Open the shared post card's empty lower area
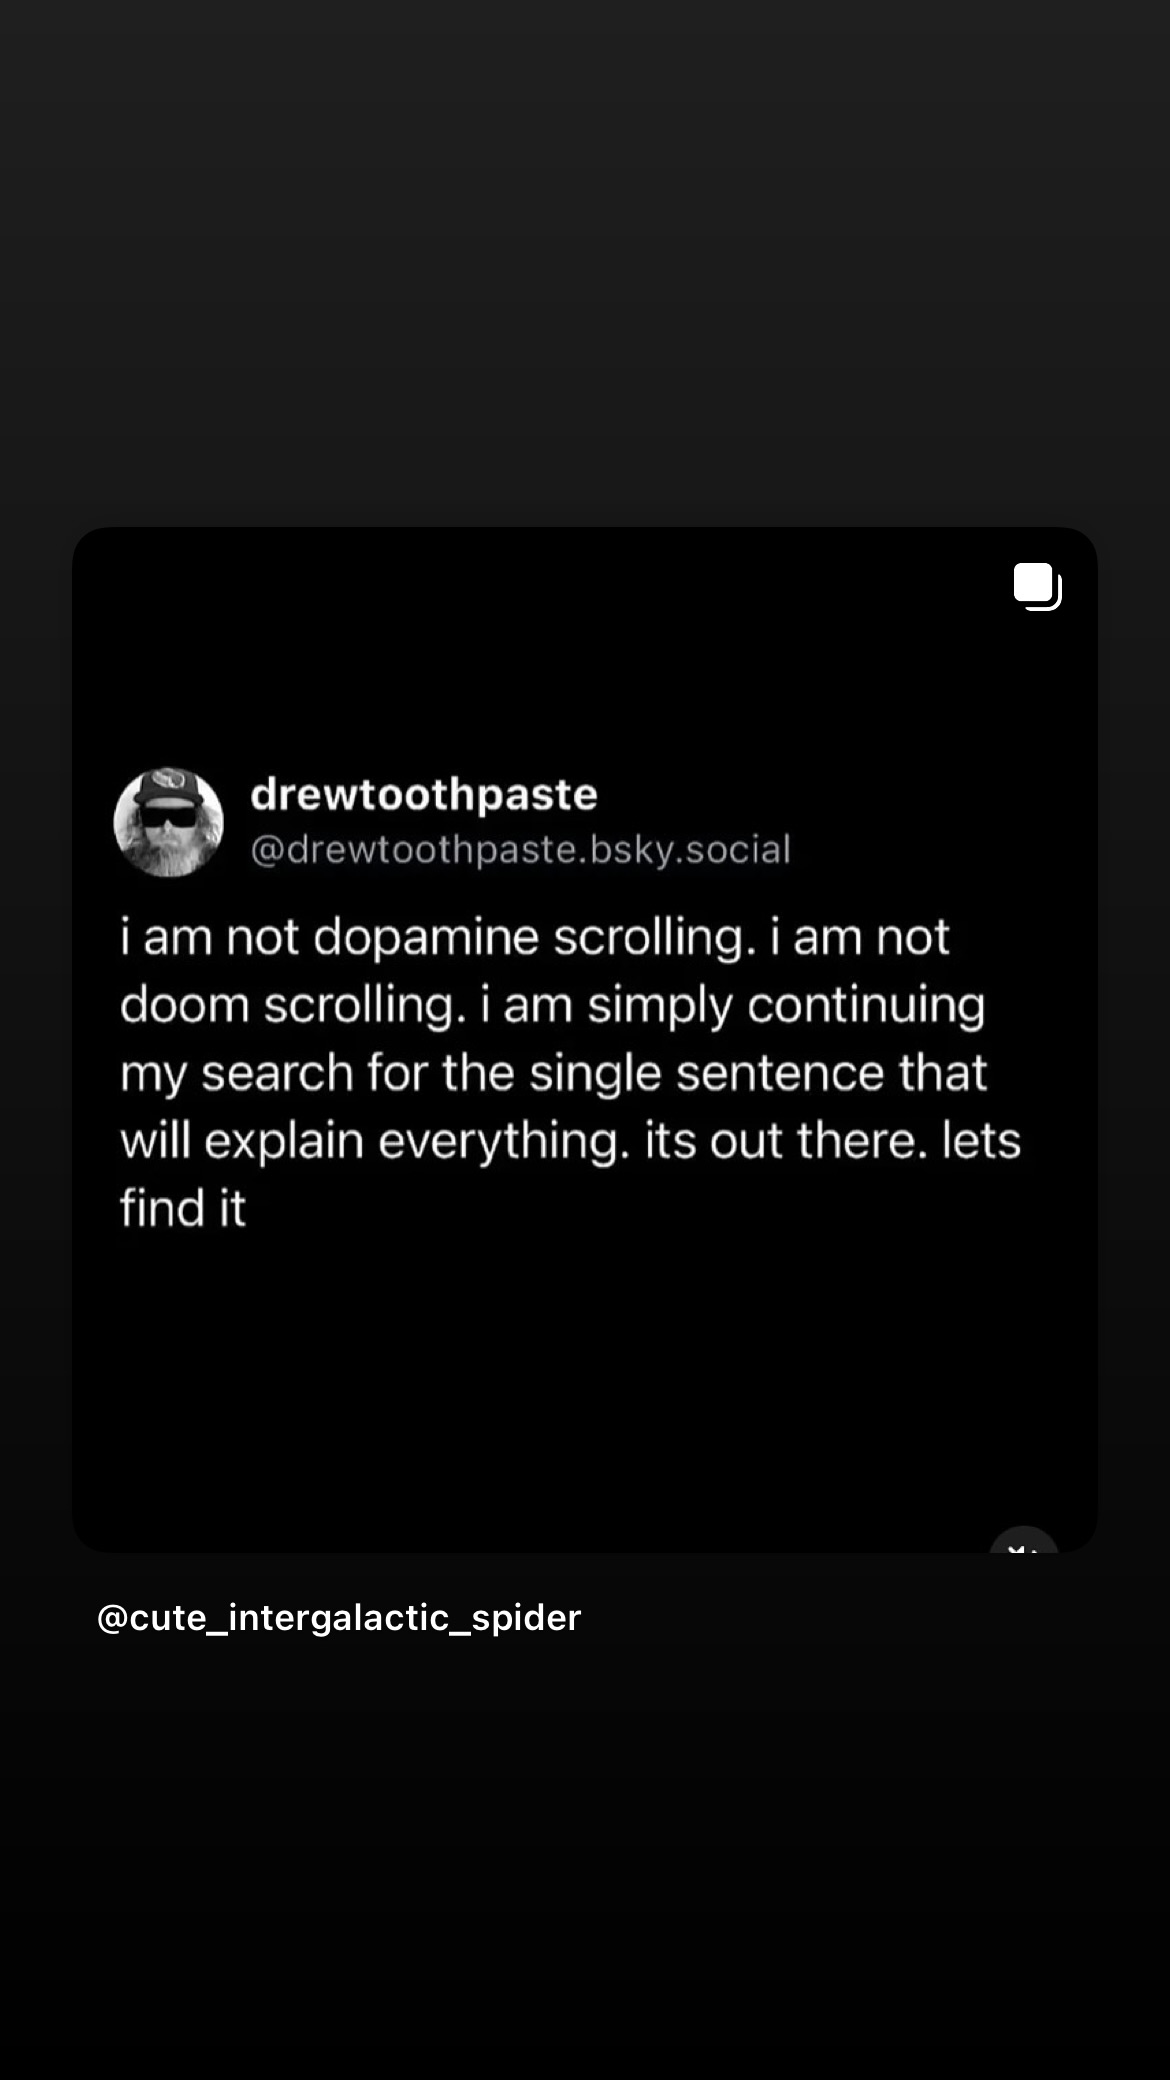 pyautogui.click(x=585, y=1390)
